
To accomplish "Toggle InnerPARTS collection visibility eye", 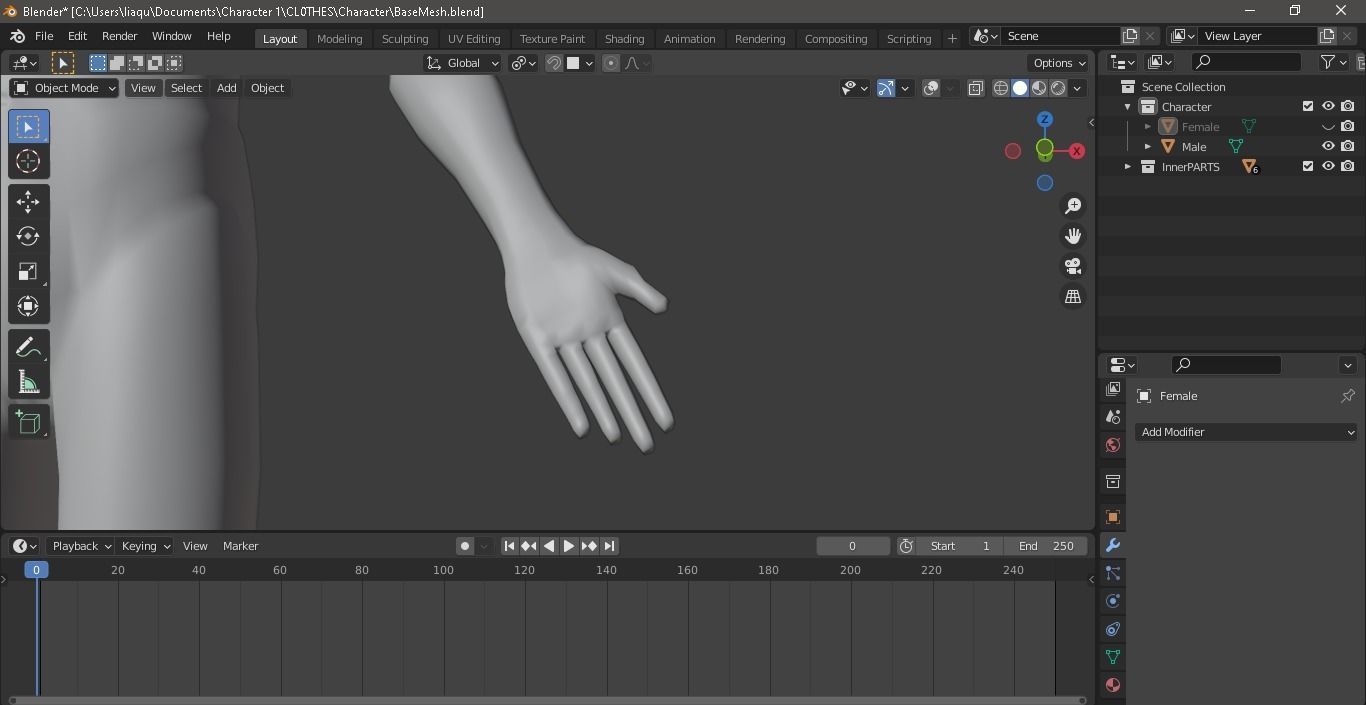I will coord(1328,166).
